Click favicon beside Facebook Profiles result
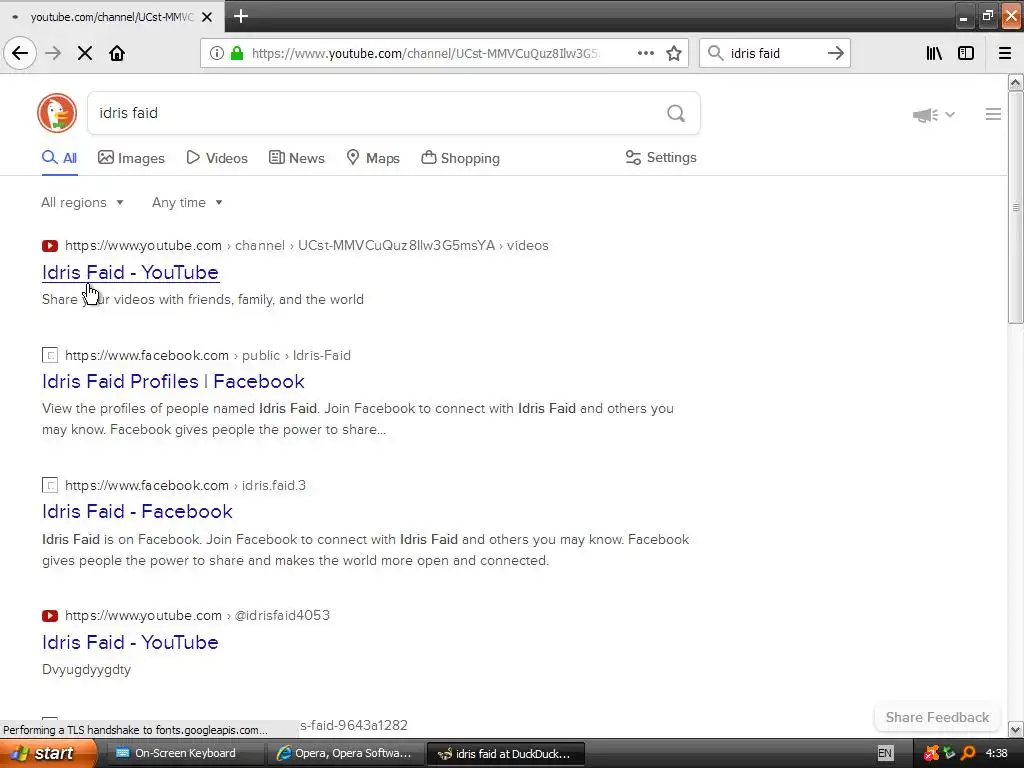 [50, 355]
